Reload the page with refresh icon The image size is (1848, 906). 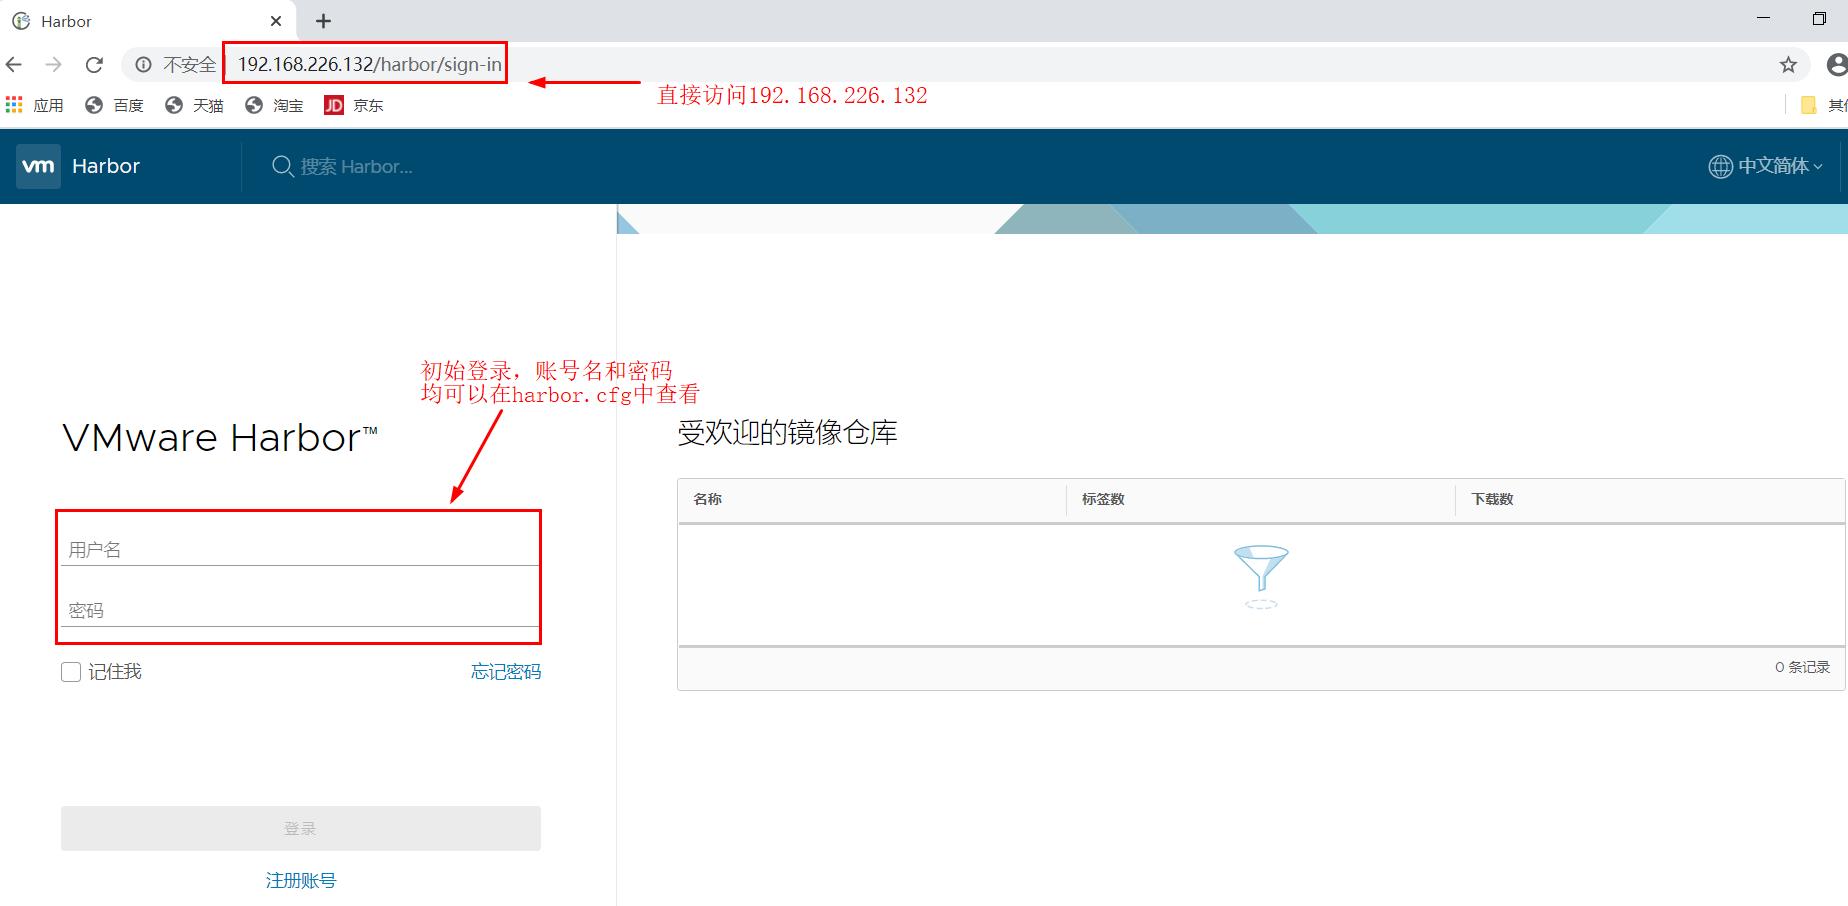coord(94,65)
